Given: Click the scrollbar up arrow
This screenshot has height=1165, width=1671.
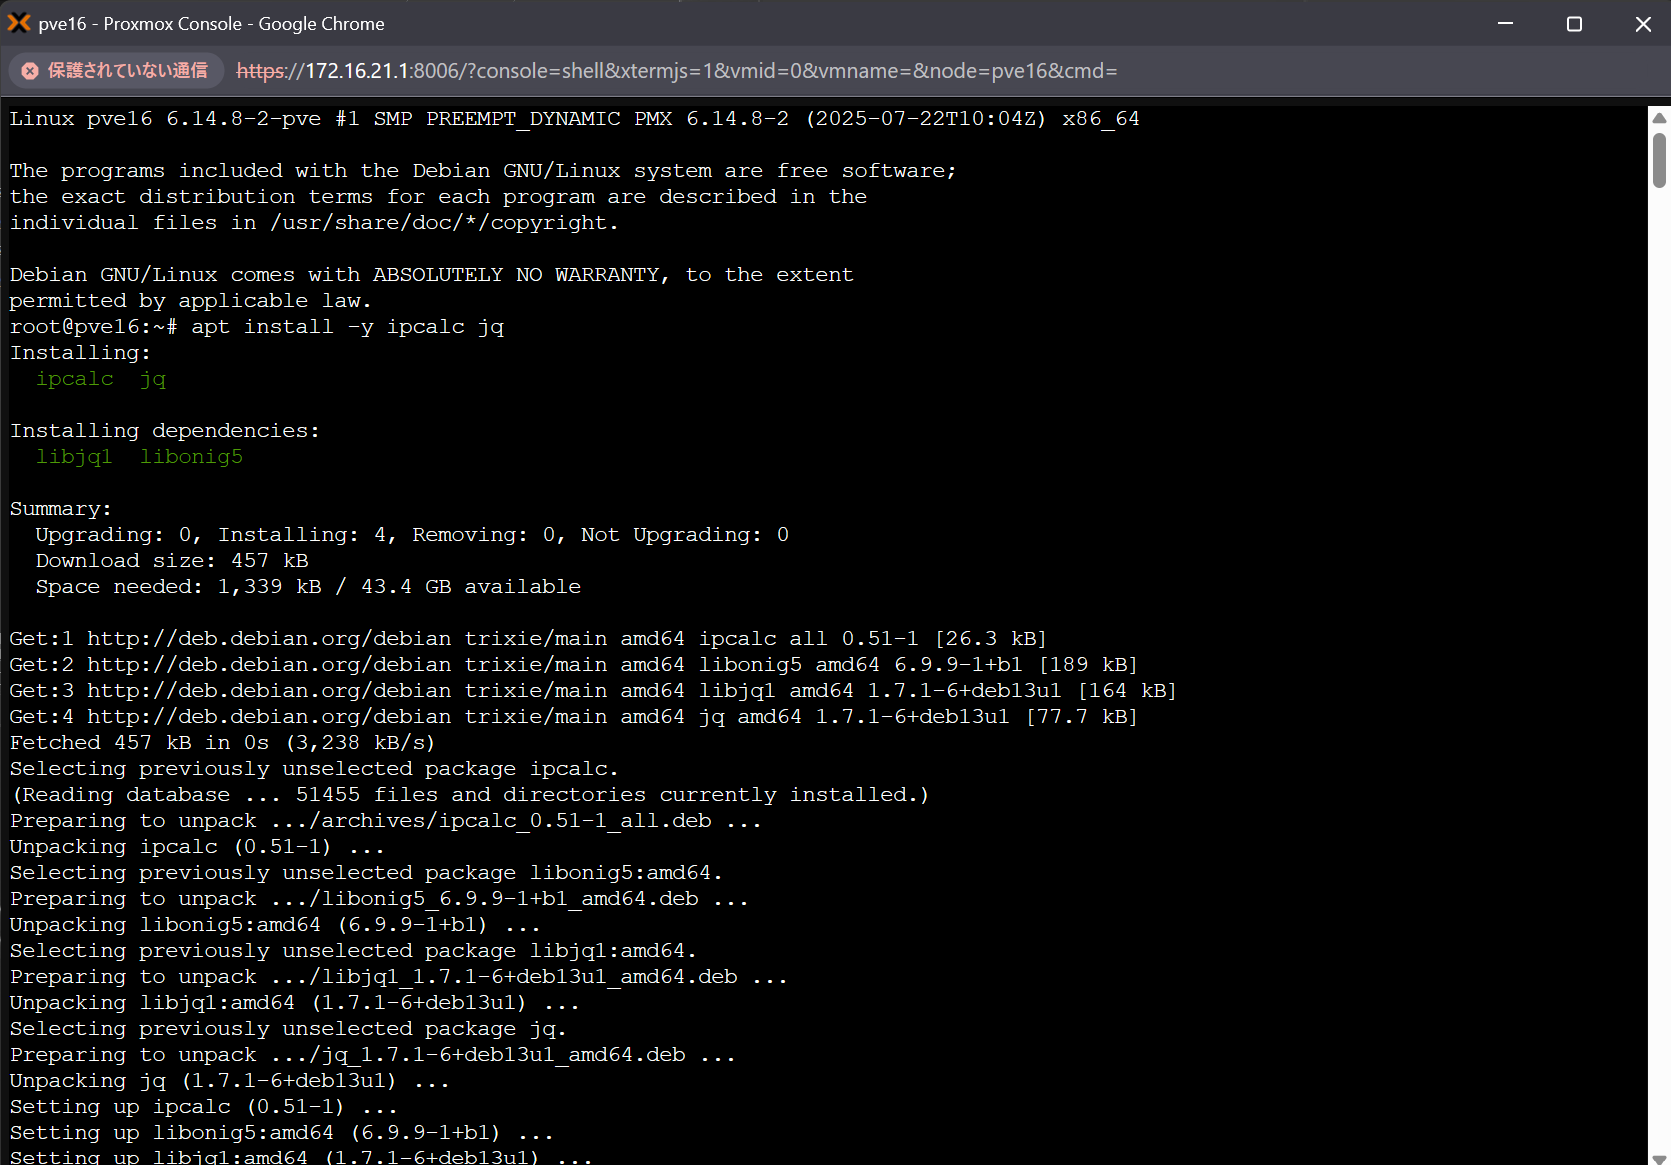Looking at the screenshot, I should 1659,117.
